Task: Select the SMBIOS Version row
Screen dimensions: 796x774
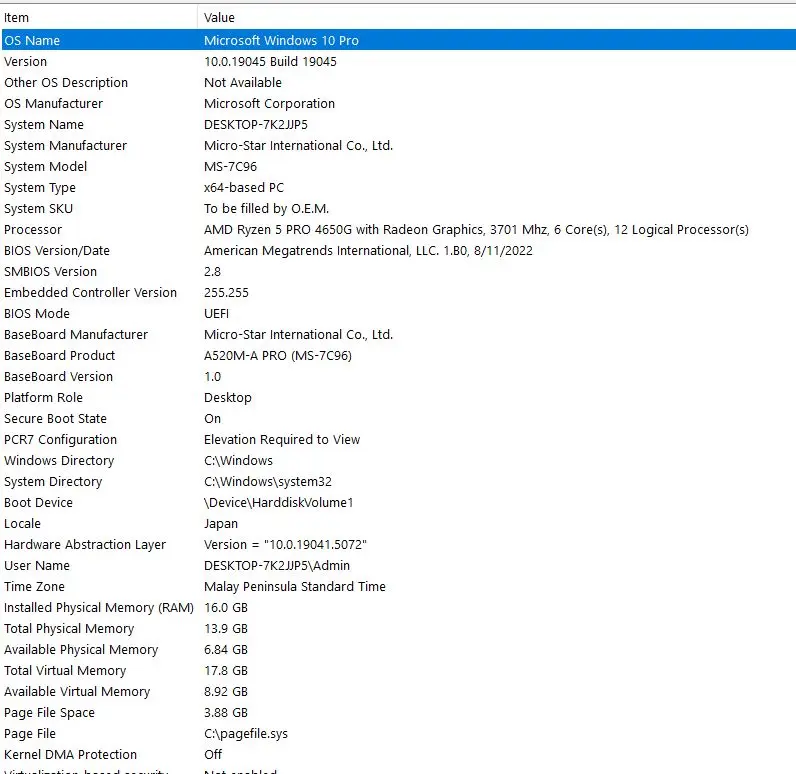Action: [x=398, y=272]
